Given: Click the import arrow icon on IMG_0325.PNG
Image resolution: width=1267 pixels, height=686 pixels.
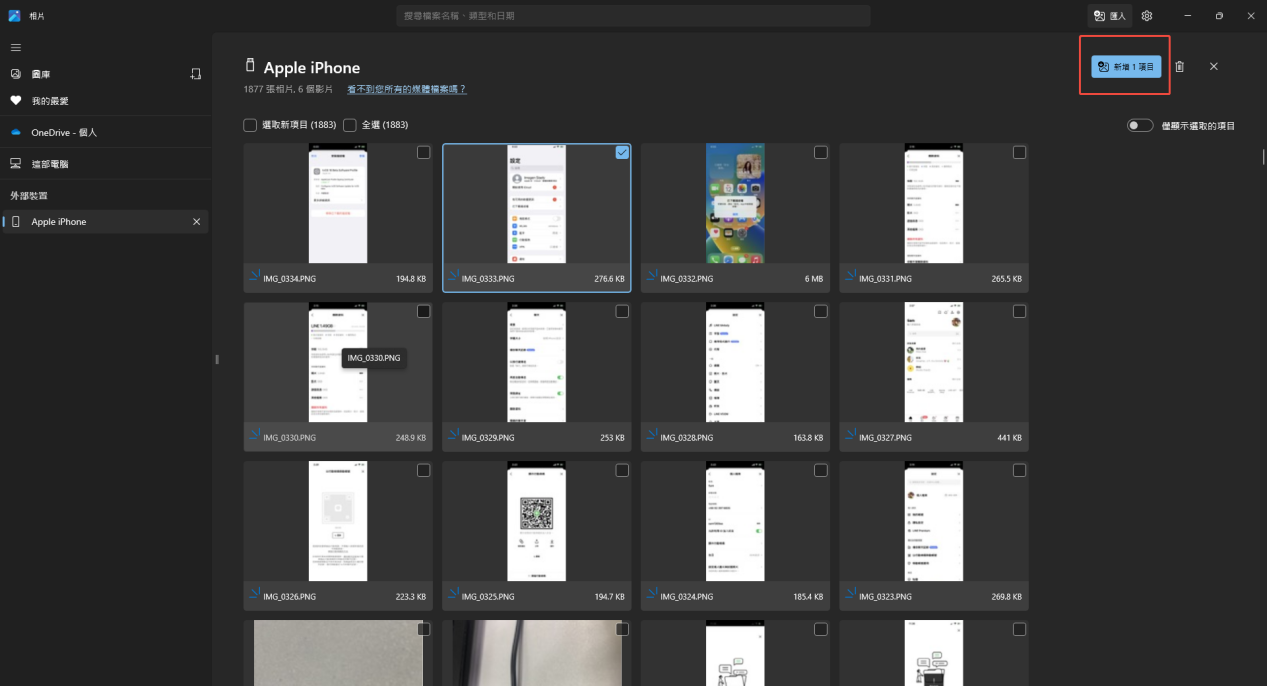Looking at the screenshot, I should pos(454,595).
